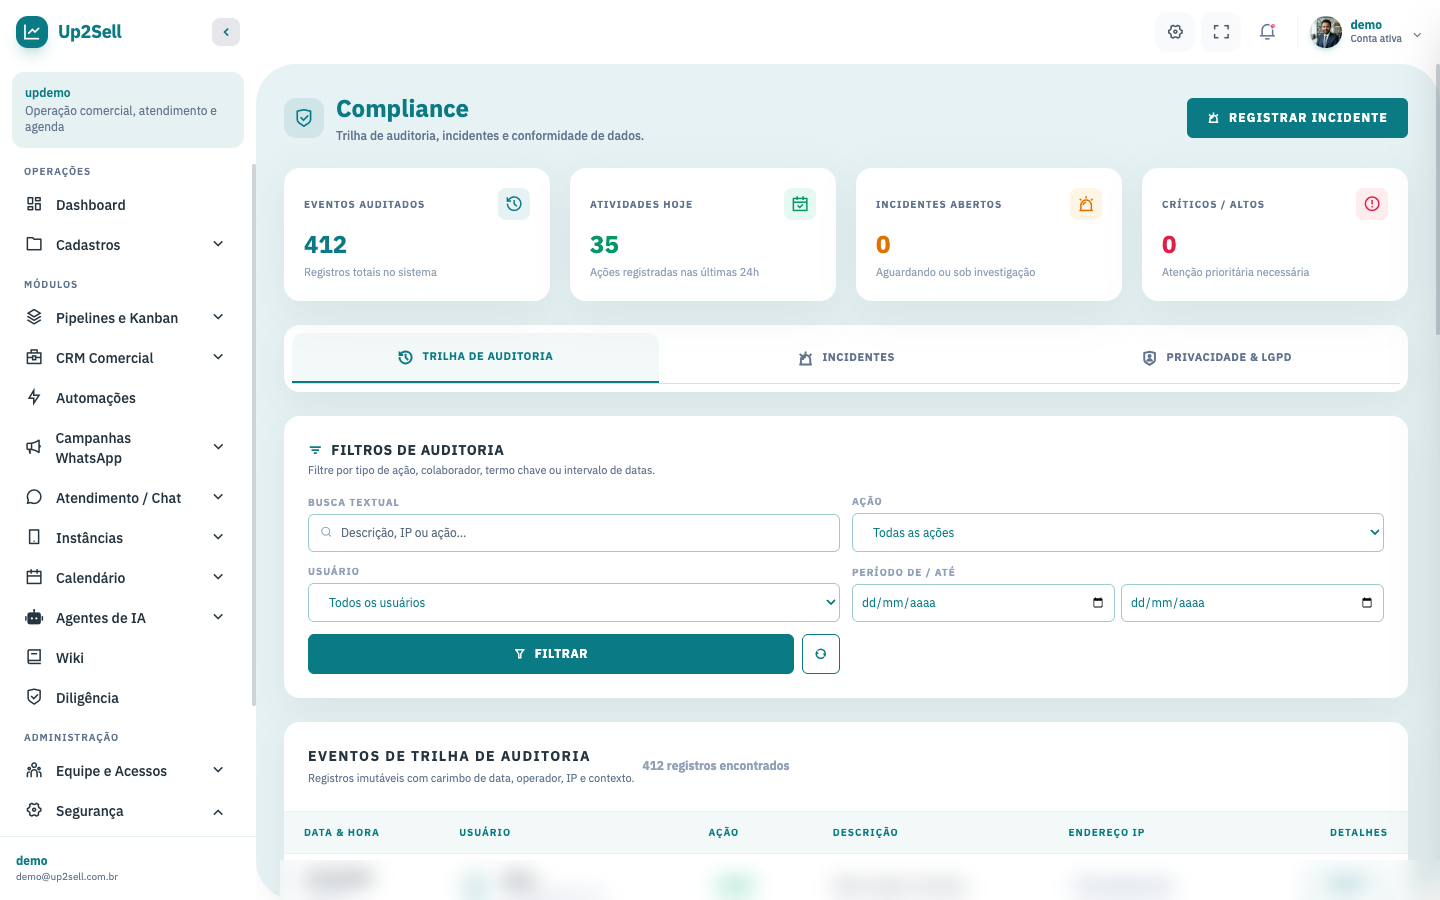Open the first date picker calendar icon
The image size is (1440, 900).
click(1098, 603)
